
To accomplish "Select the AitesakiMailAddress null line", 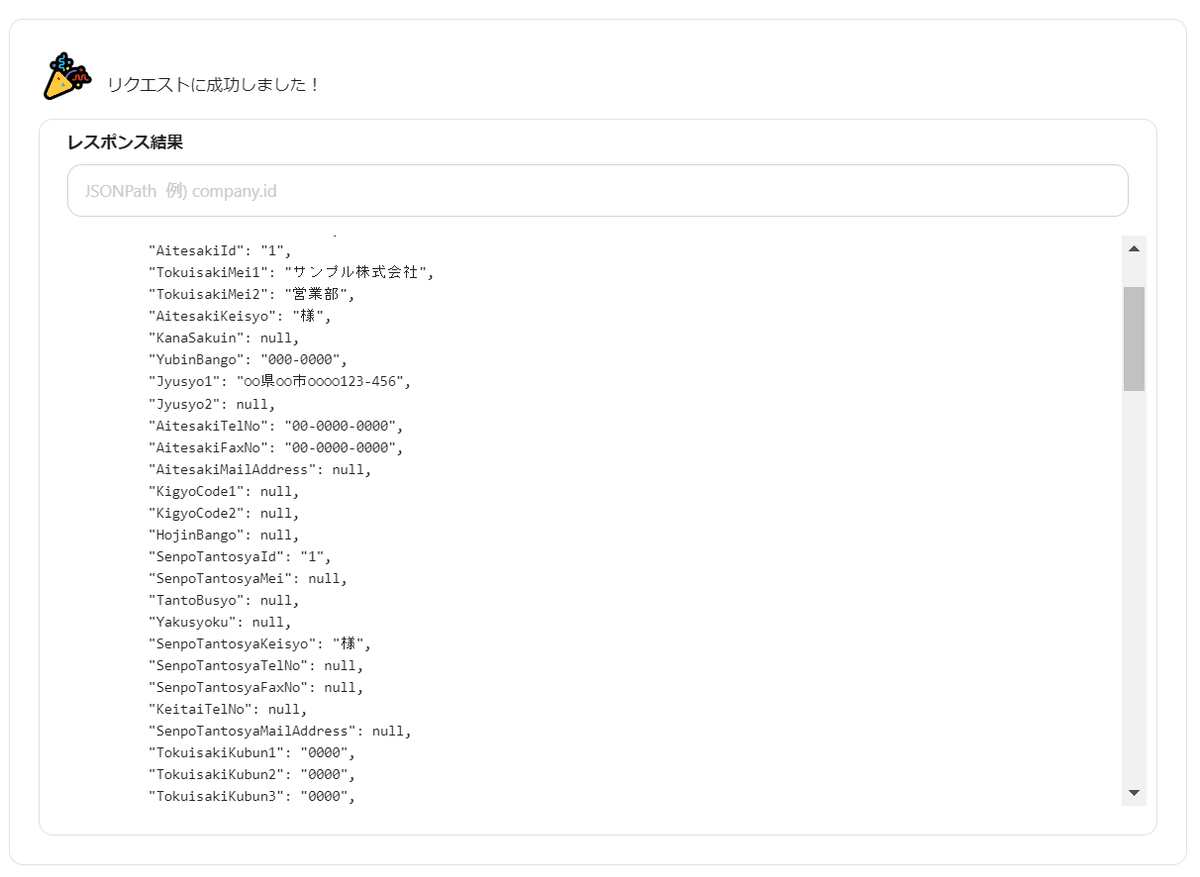I will [x=259, y=469].
